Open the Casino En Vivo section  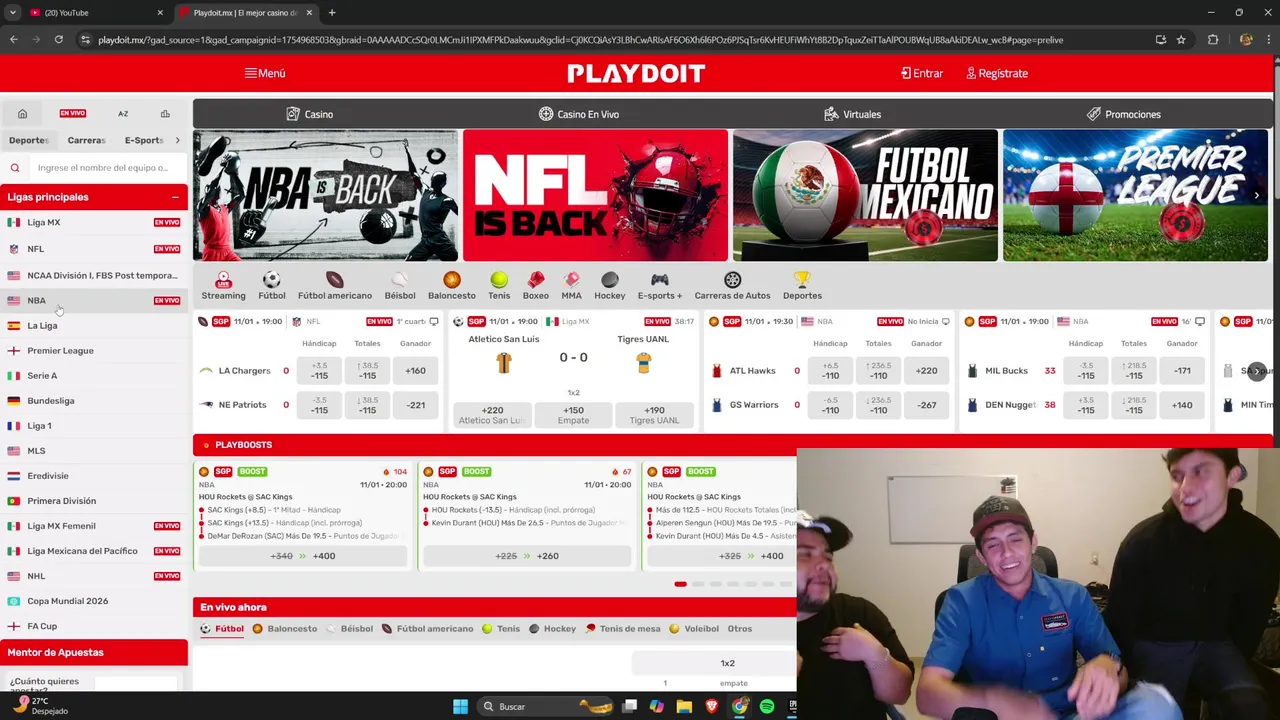click(579, 114)
